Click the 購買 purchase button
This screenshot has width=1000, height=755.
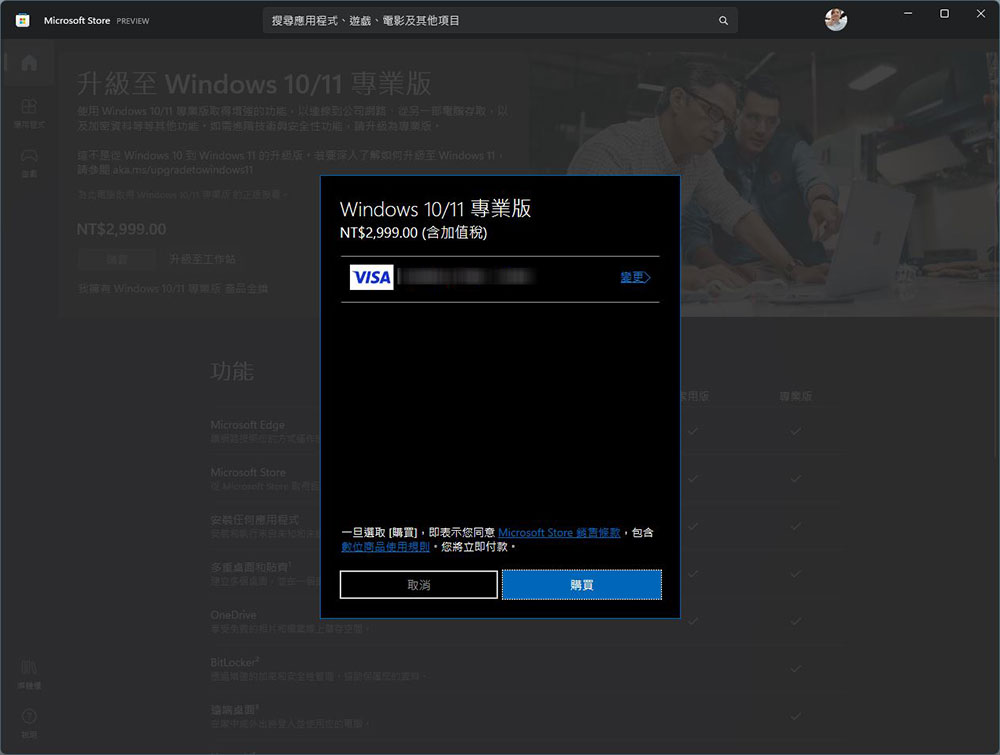pos(582,585)
